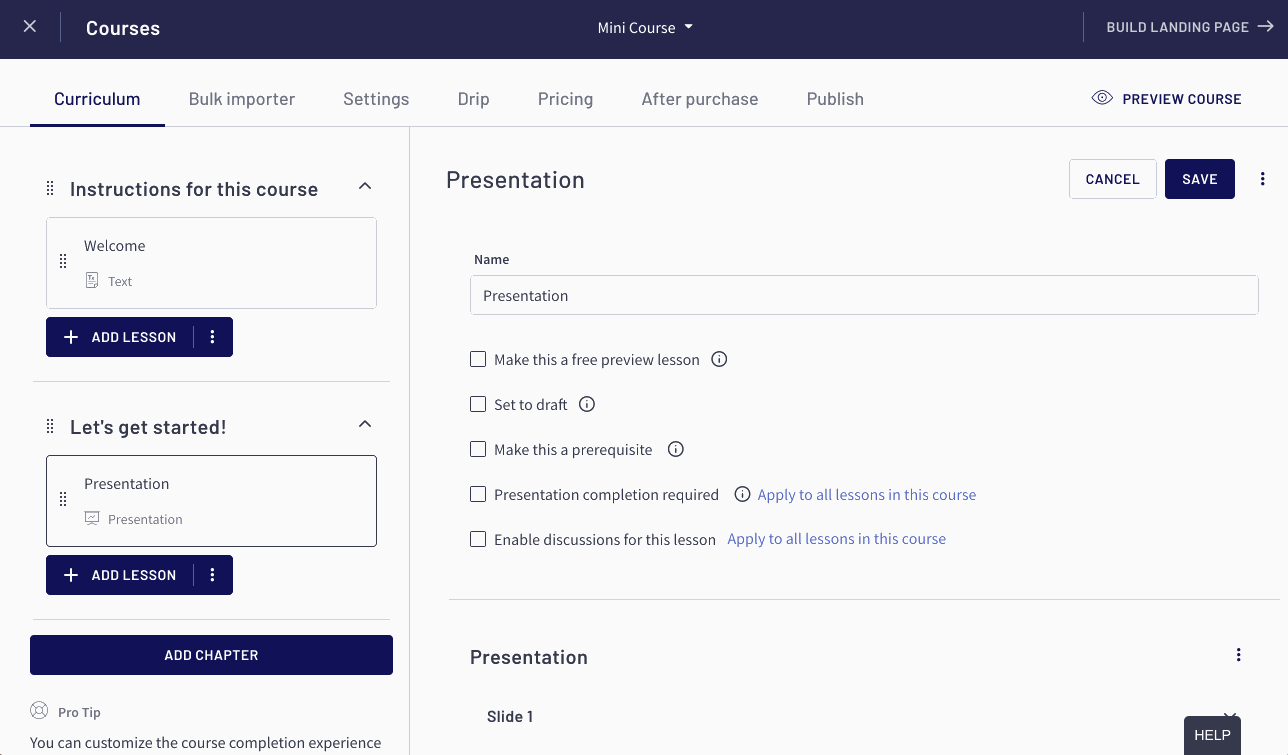
Task: Click inside the Name input field
Action: (864, 295)
